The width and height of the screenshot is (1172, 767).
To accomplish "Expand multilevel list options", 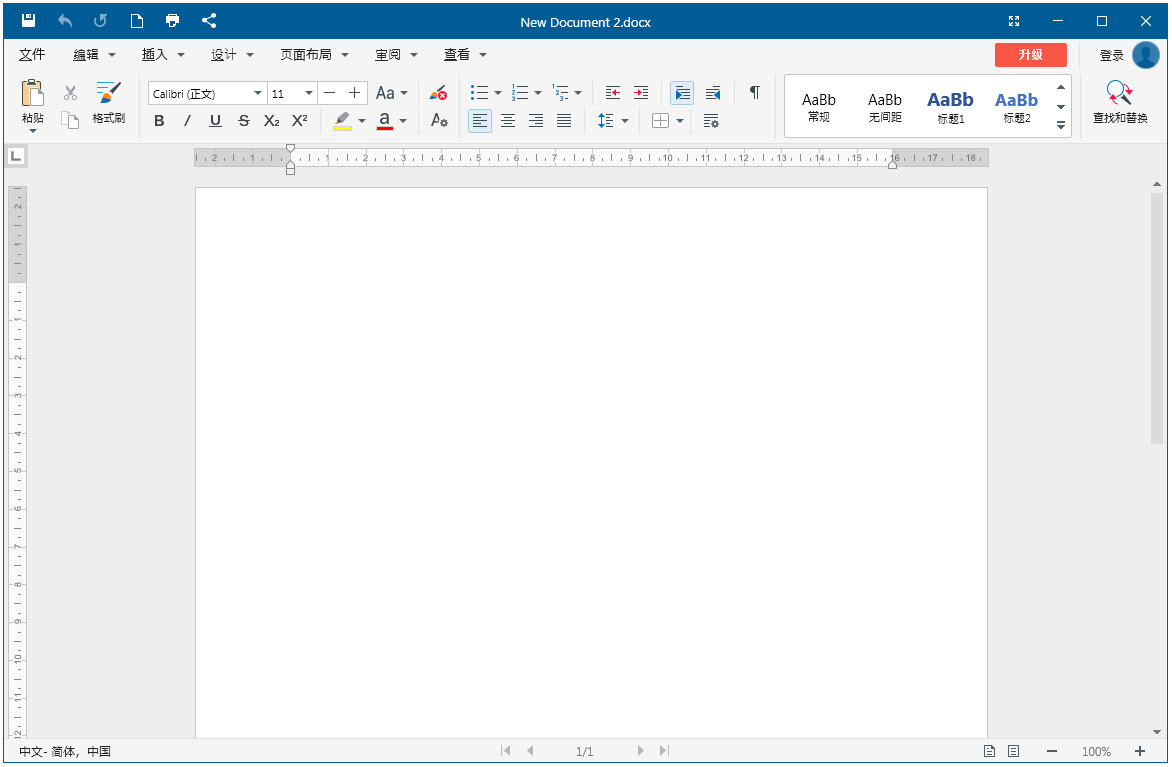I will tap(579, 93).
